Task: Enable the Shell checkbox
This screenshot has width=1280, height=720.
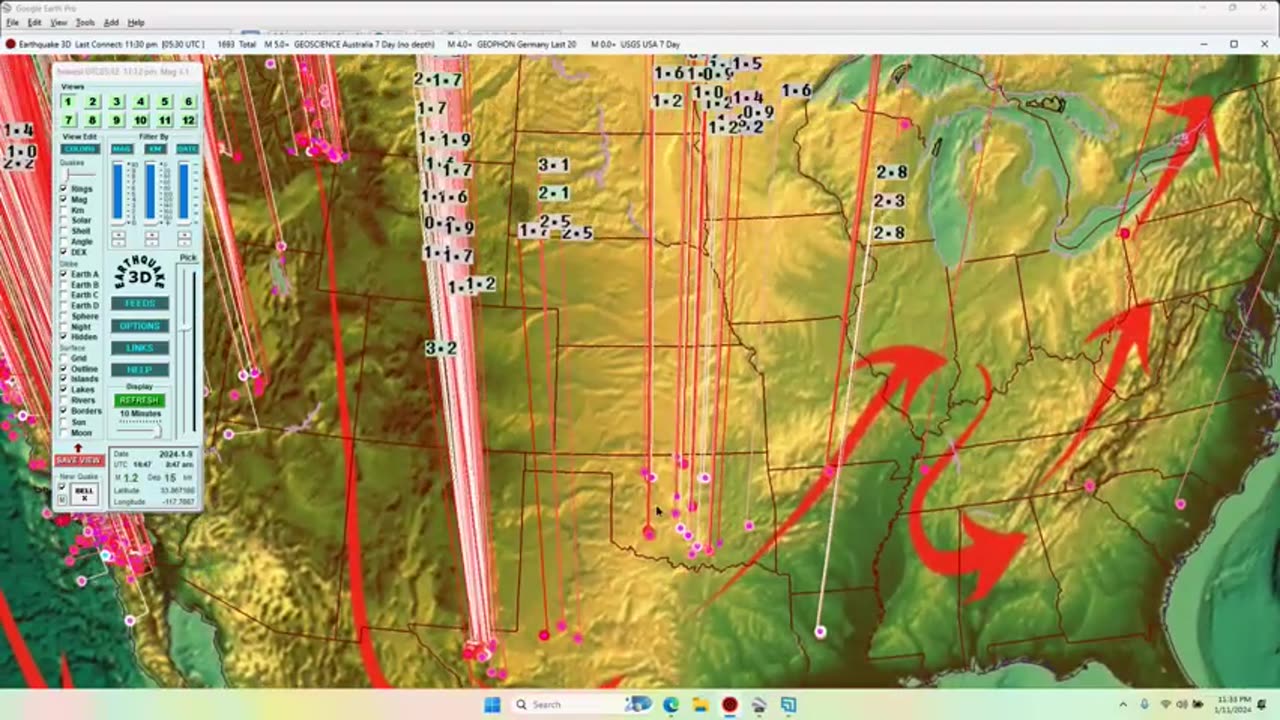Action: tap(64, 231)
